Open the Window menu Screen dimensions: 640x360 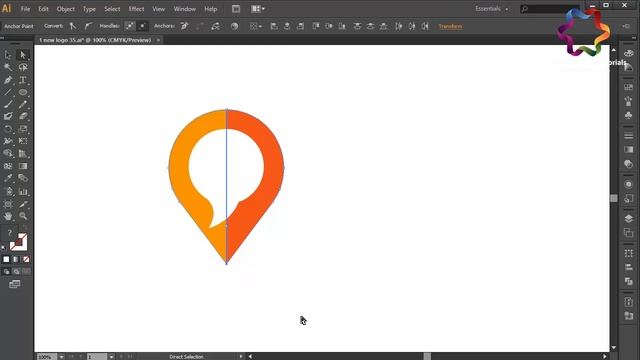(x=184, y=9)
